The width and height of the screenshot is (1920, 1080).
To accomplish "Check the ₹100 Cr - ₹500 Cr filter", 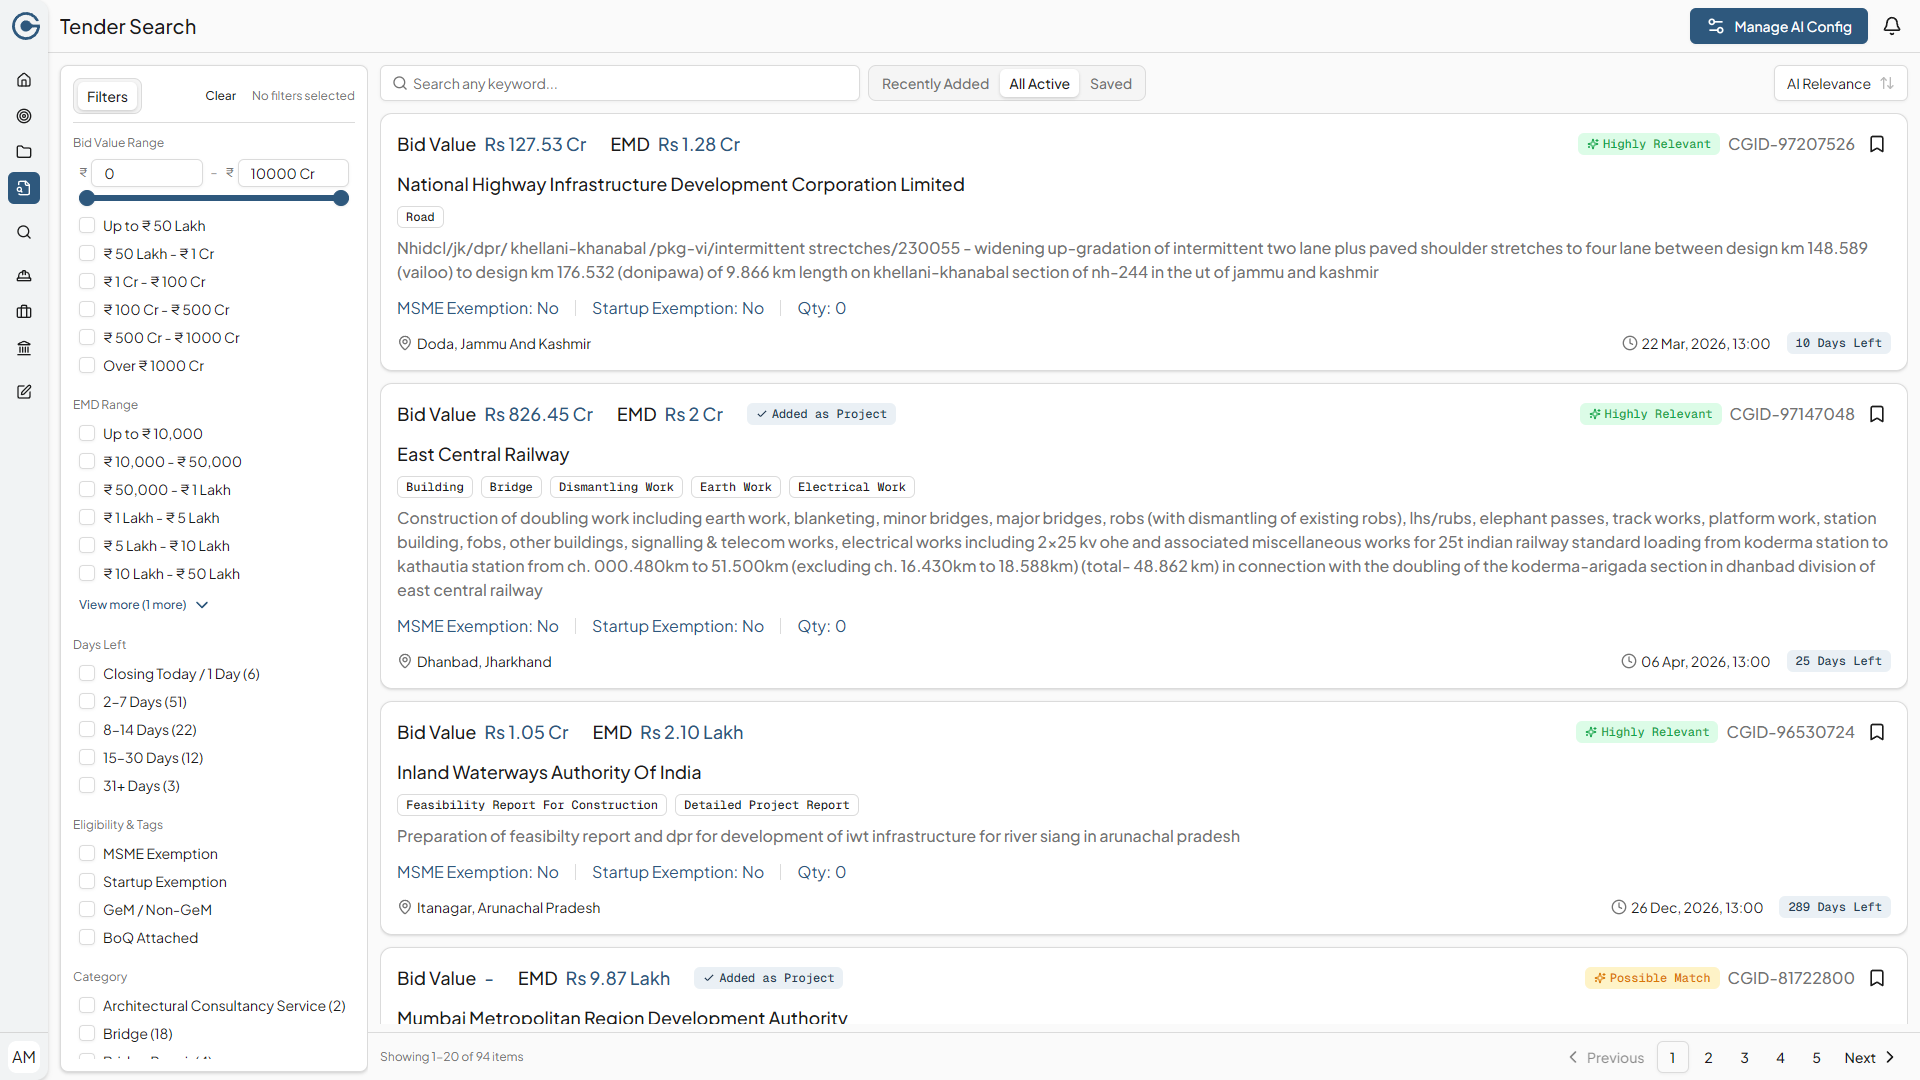I will [x=87, y=310].
